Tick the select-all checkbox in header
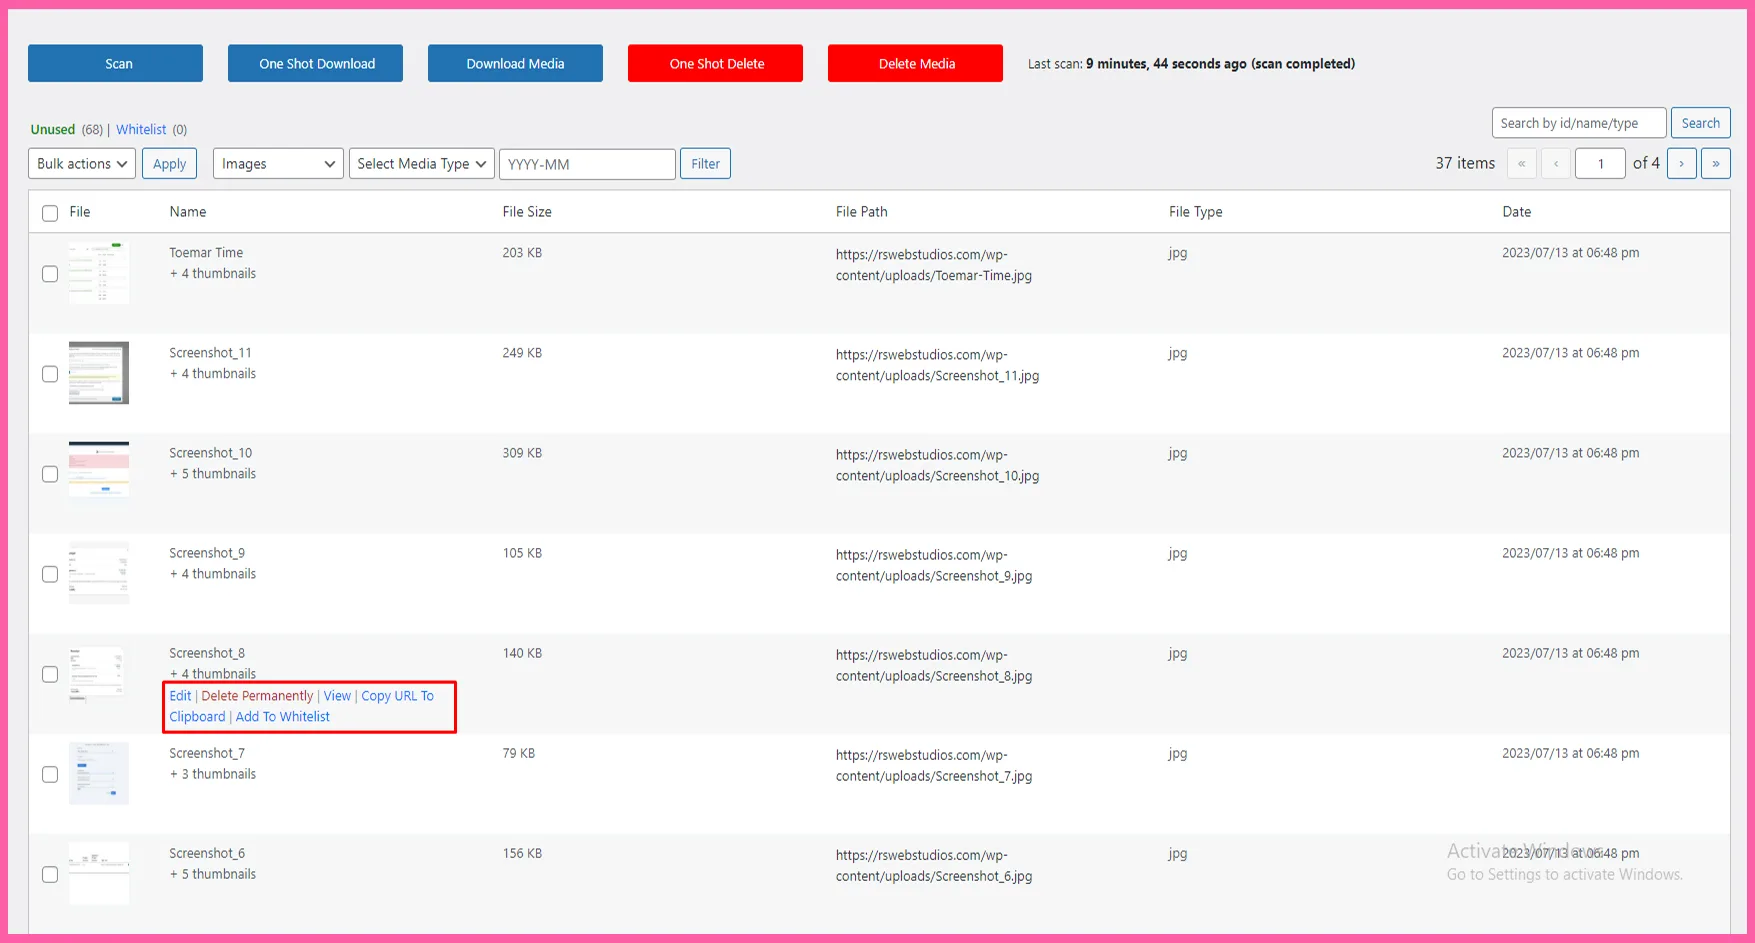The image size is (1755, 943). (50, 213)
